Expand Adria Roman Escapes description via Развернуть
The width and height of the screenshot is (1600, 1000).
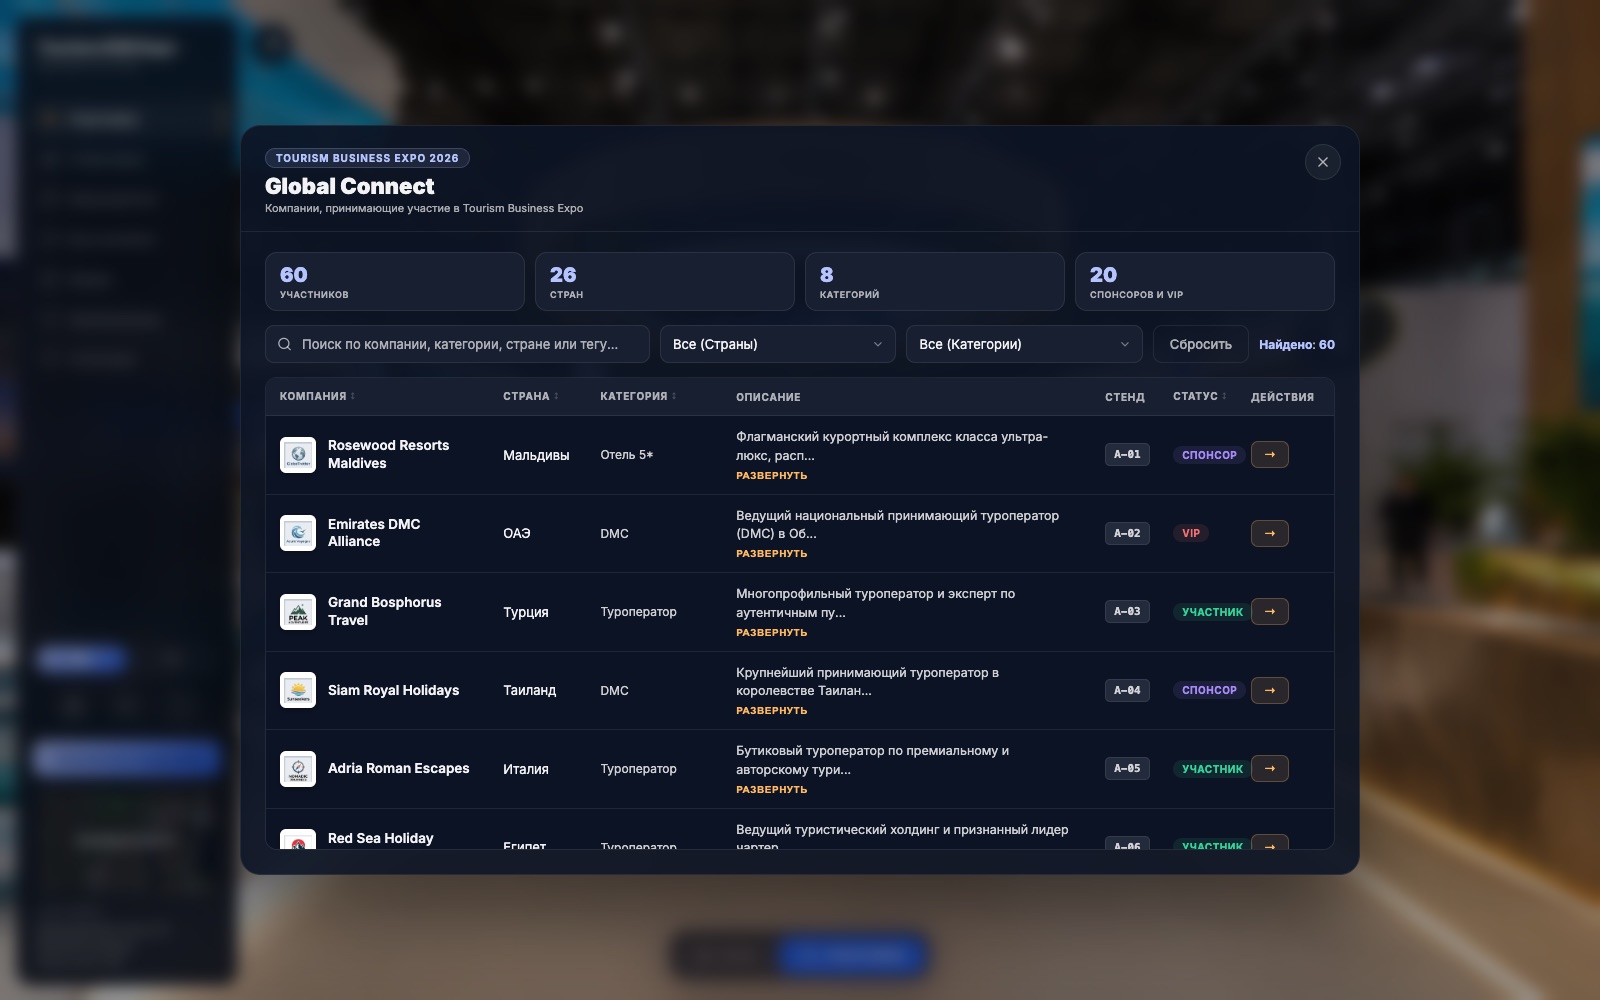[x=771, y=790]
